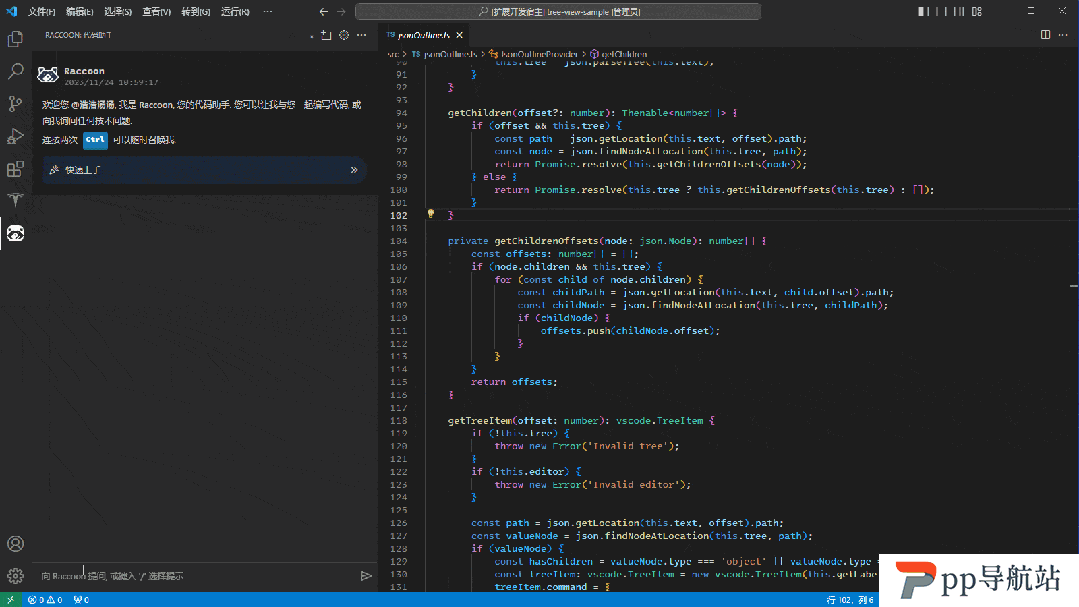This screenshot has width=1079, height=607.
Task: Show errors and warnings in status bar
Action: [45, 600]
